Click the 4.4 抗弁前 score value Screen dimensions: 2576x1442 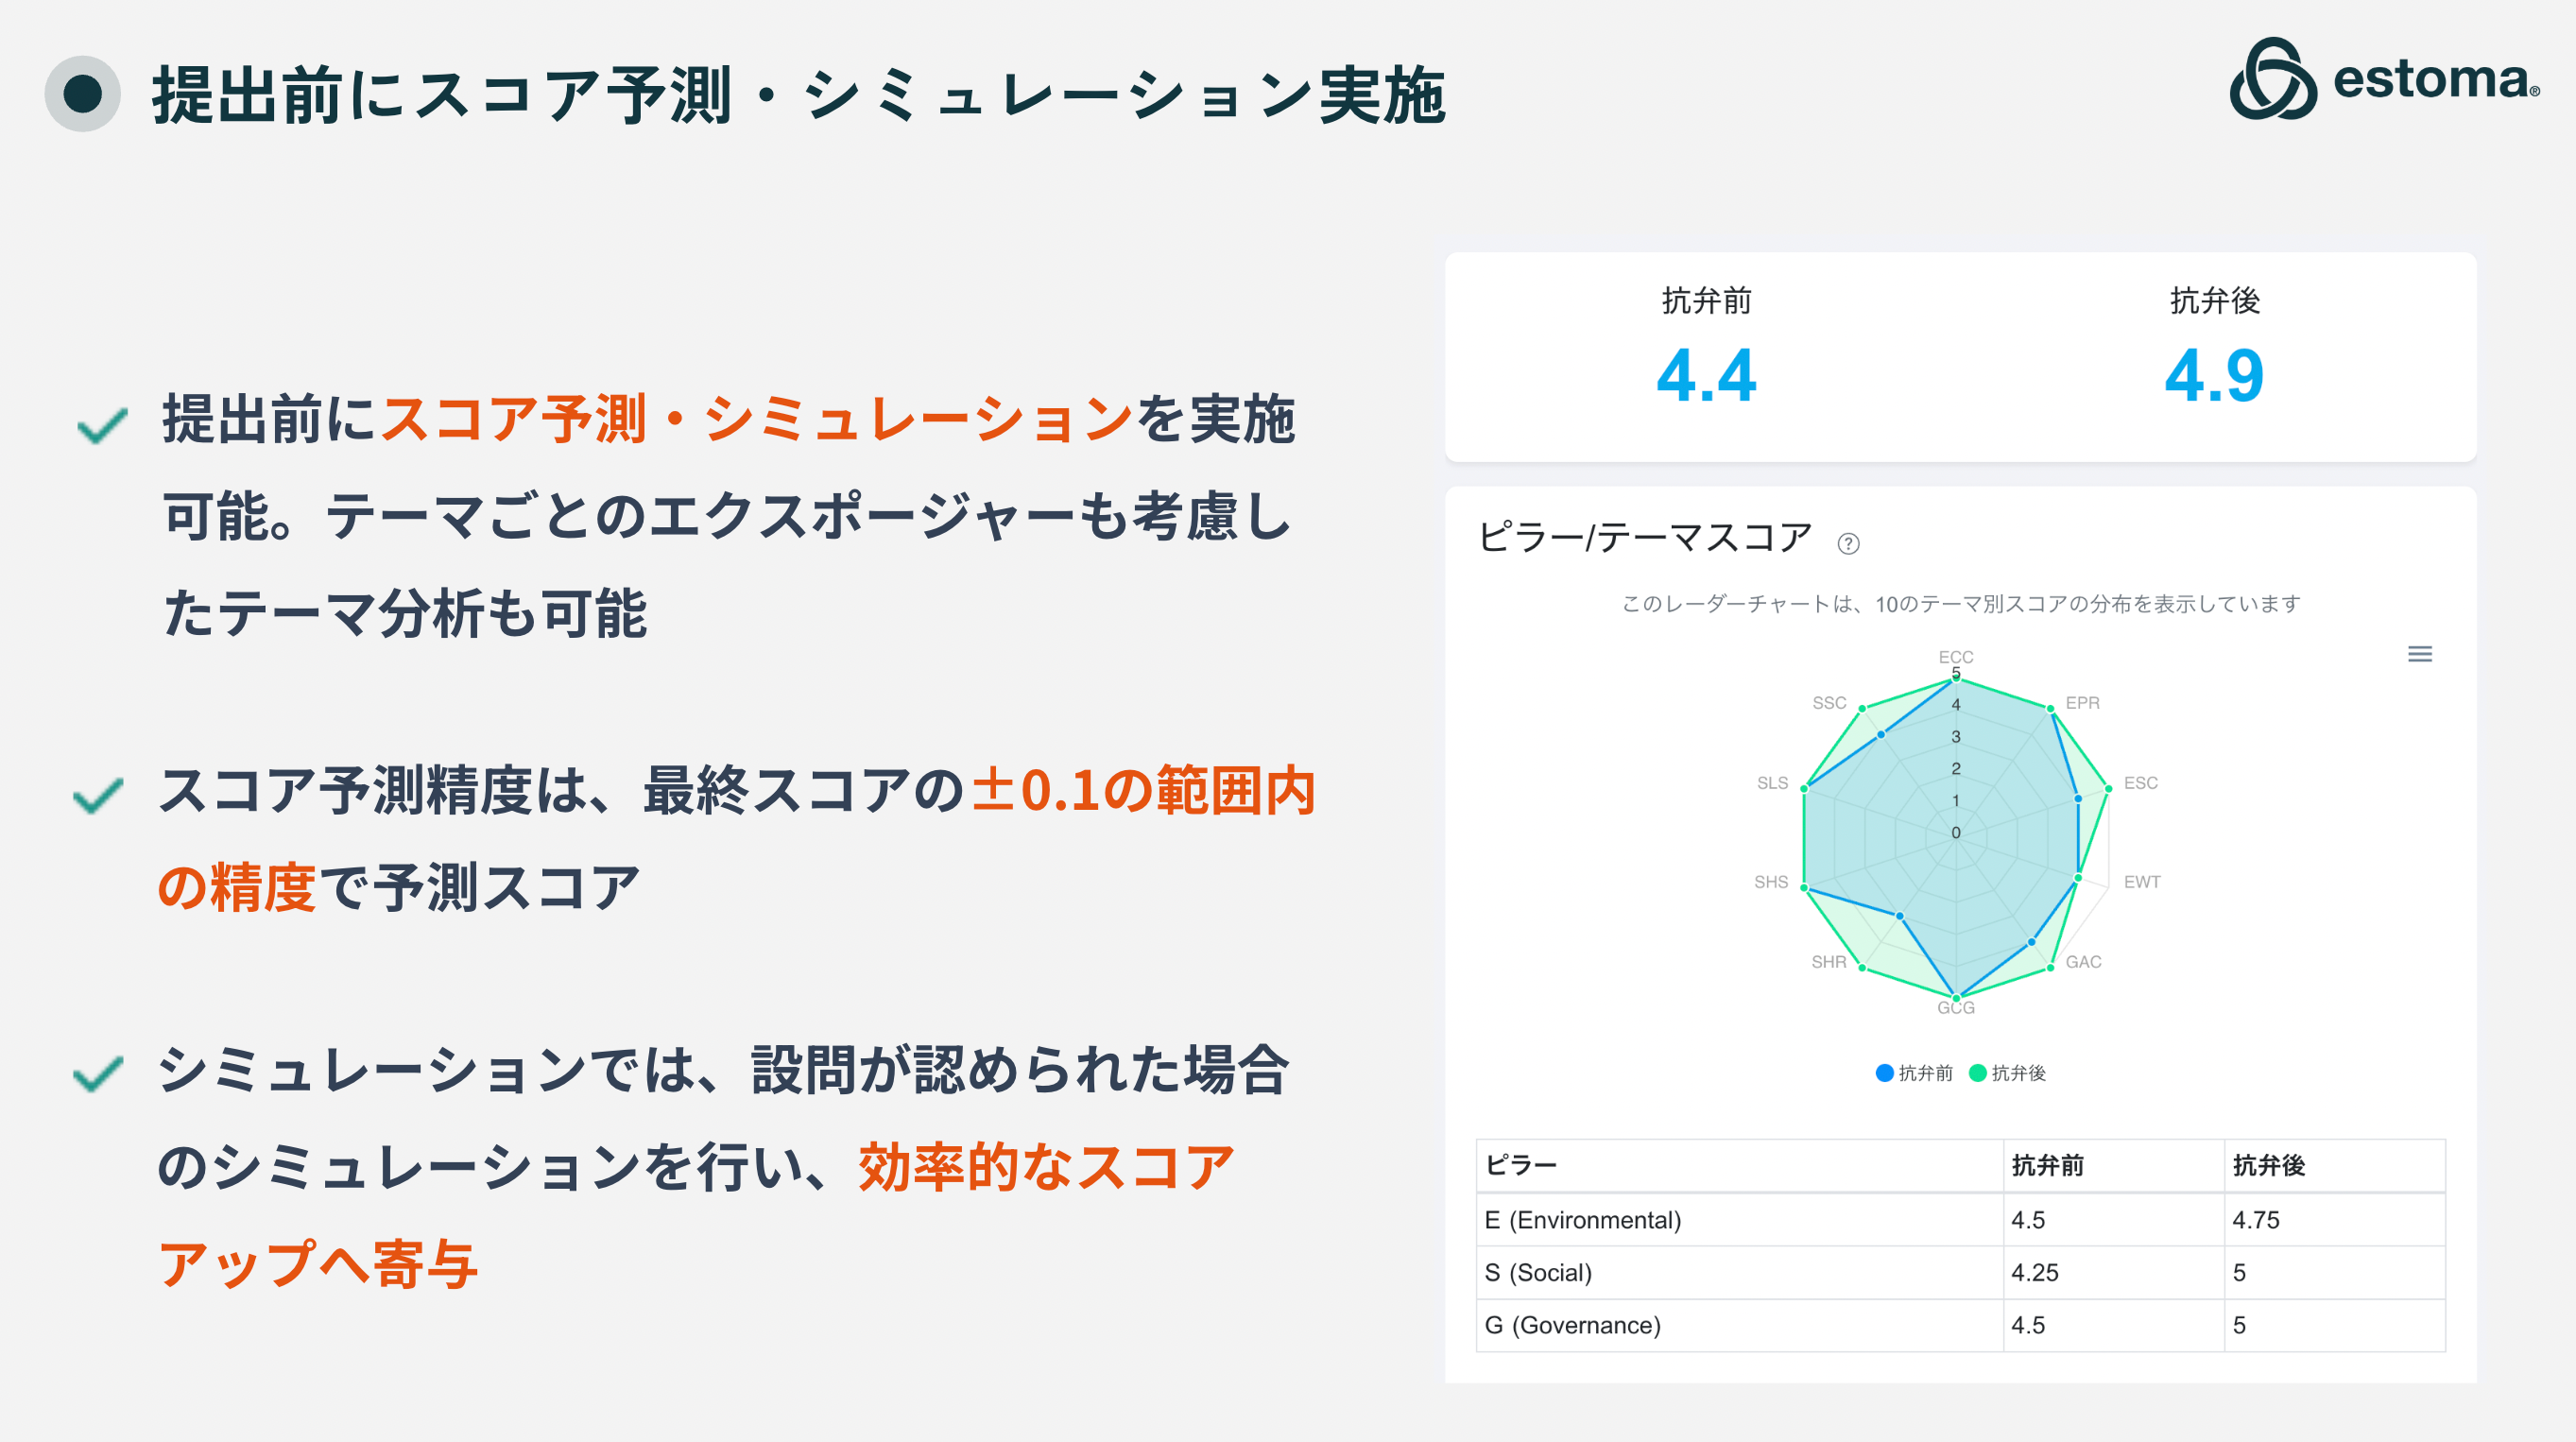(x=1706, y=376)
